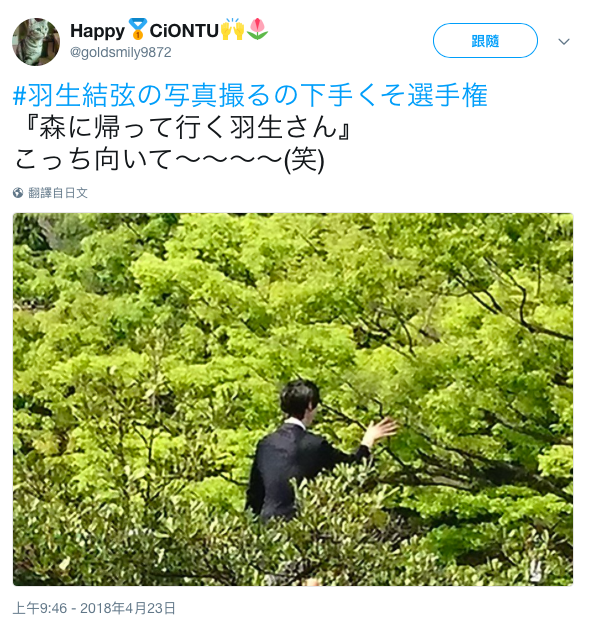The width and height of the screenshot is (595, 630).
Task: Click the 2018年4月23日 date text
Action: coord(128,608)
